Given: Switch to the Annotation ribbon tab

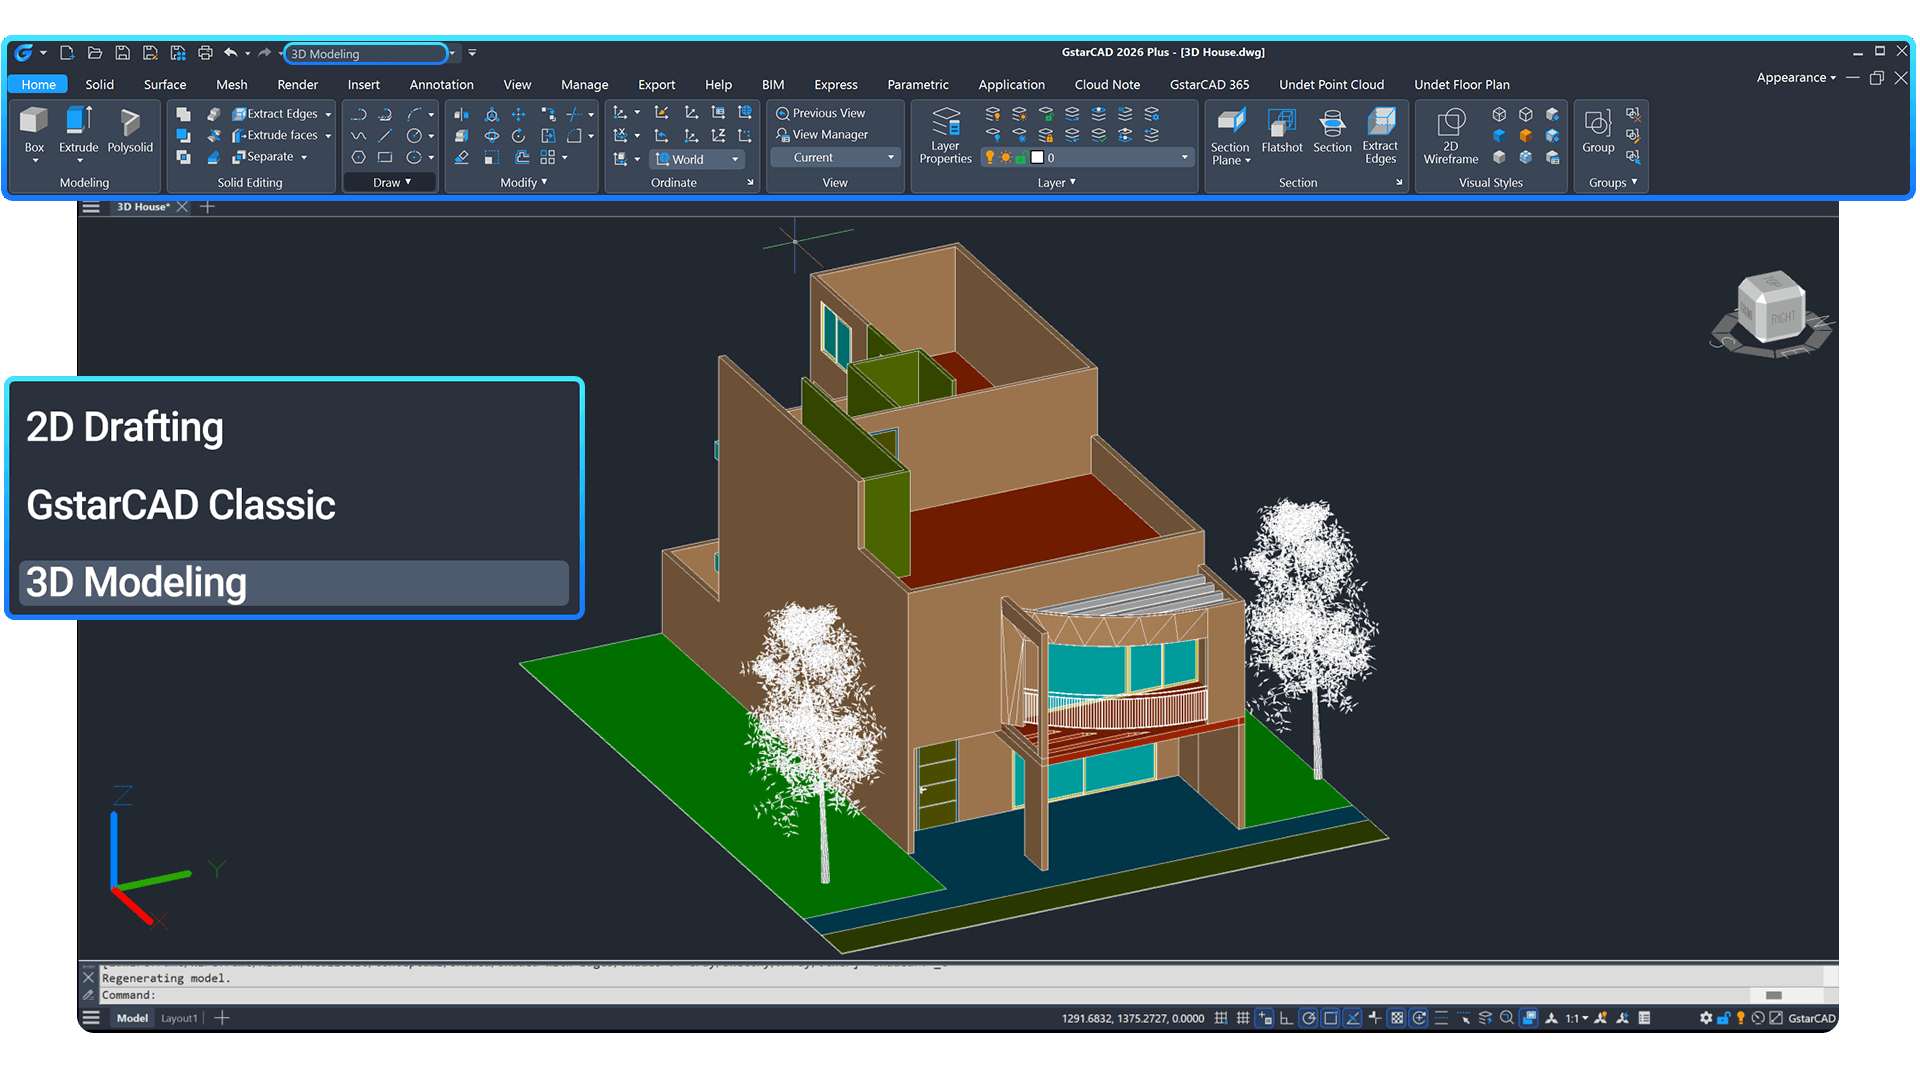Looking at the screenshot, I should pos(441,85).
